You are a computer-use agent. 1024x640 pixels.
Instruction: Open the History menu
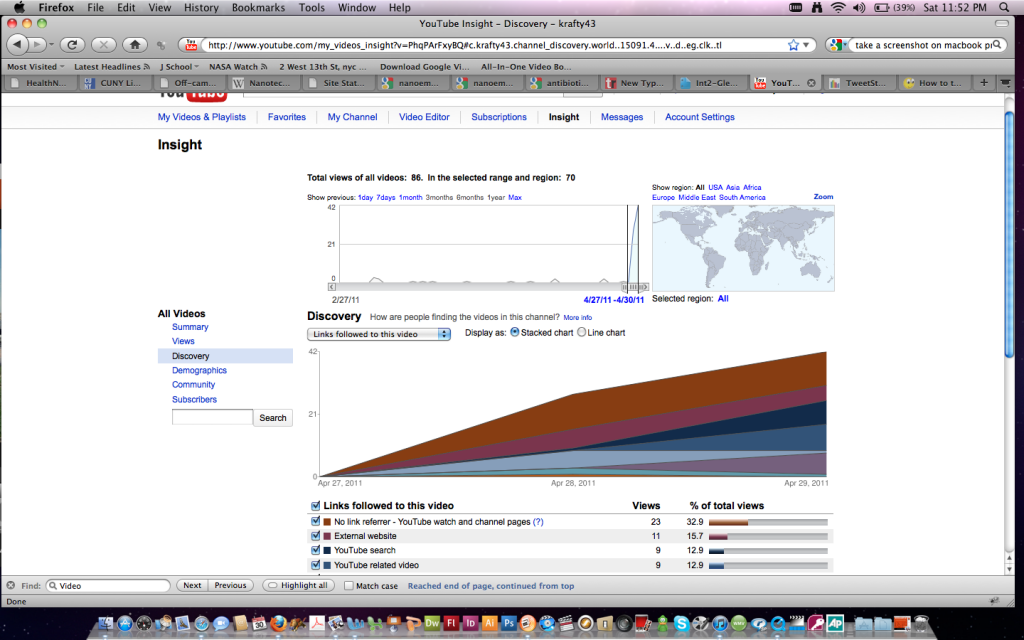pos(200,7)
